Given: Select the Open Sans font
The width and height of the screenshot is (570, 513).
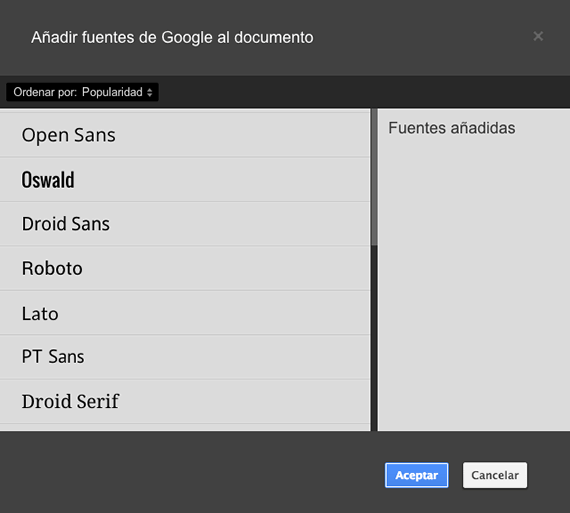Looking at the screenshot, I should tap(185, 135).
